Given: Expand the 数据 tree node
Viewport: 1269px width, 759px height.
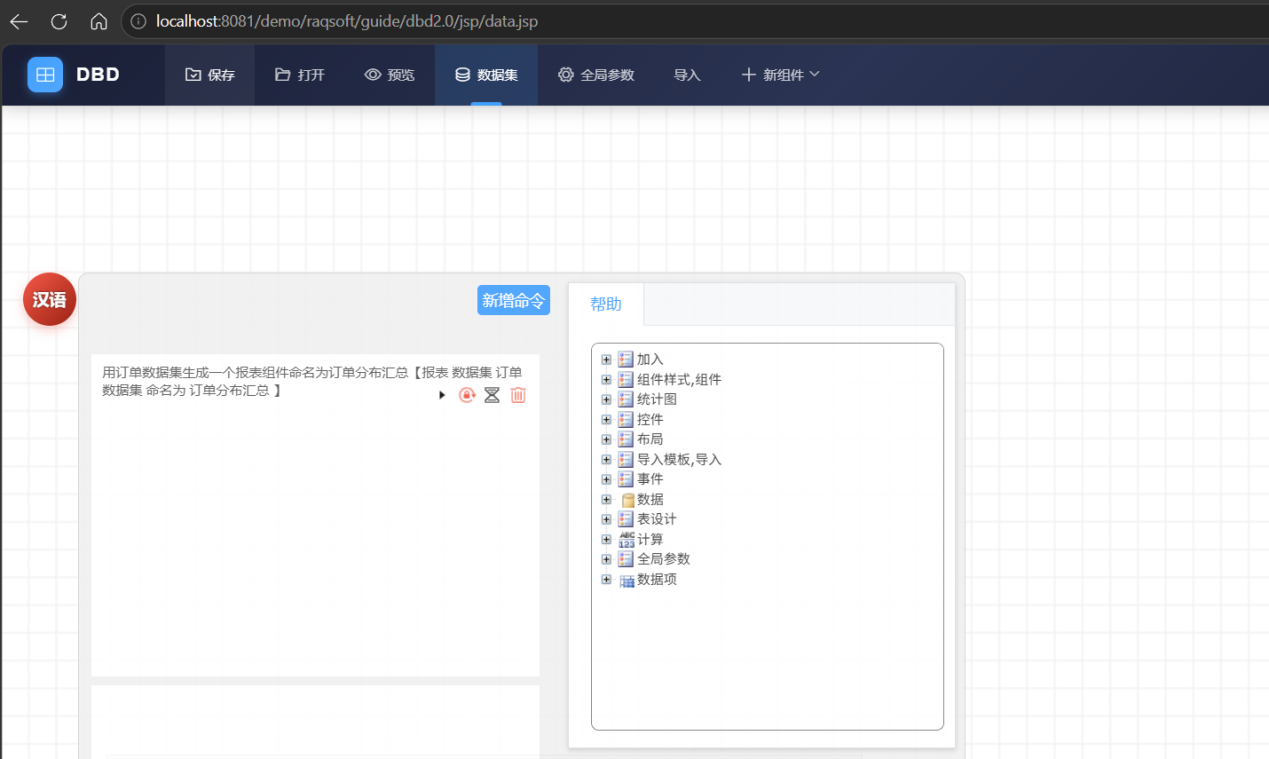Looking at the screenshot, I should pyautogui.click(x=606, y=499).
